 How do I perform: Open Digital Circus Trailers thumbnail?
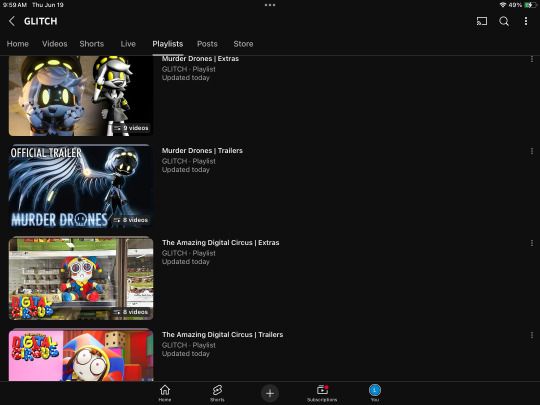click(x=81, y=355)
